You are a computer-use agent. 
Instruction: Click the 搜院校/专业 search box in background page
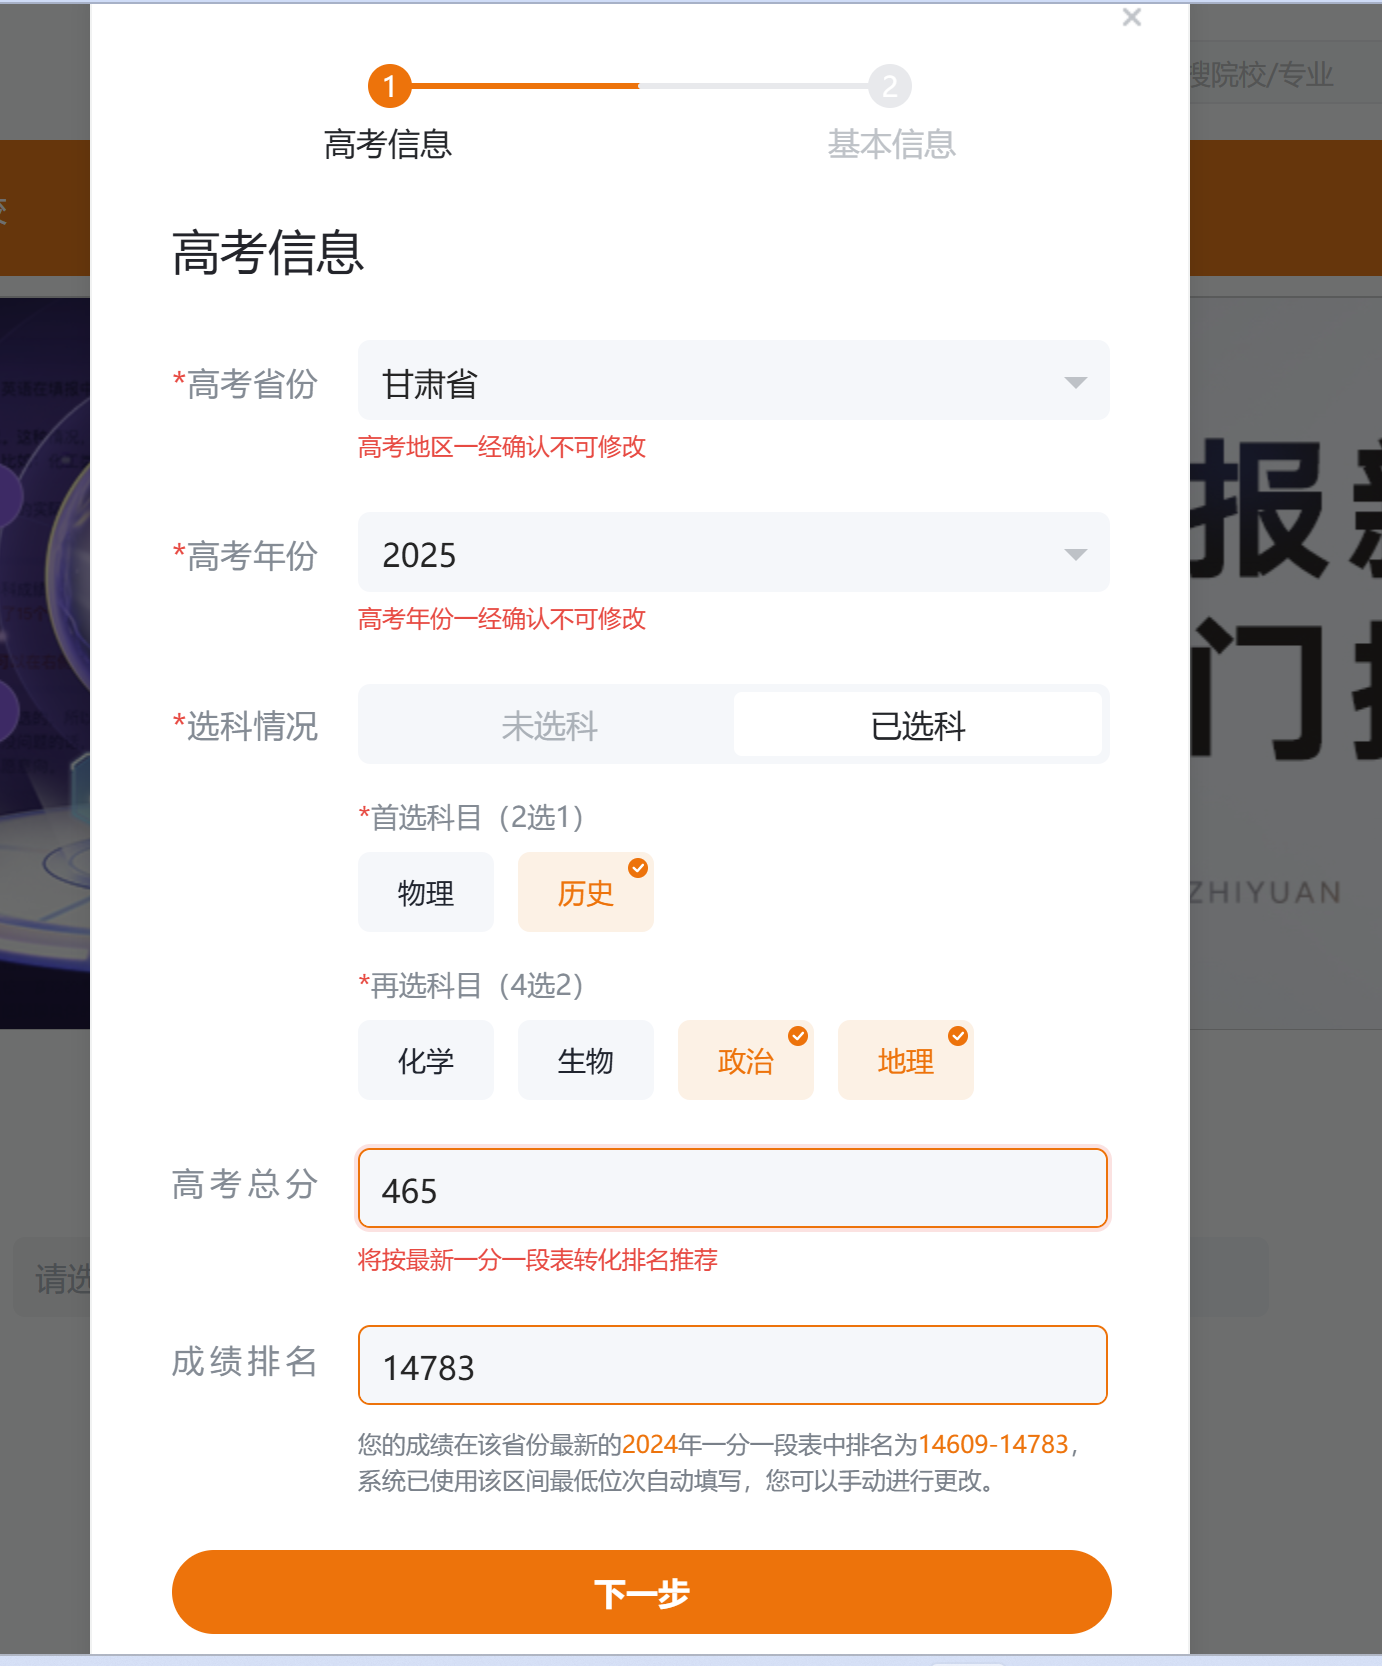(x=1286, y=73)
